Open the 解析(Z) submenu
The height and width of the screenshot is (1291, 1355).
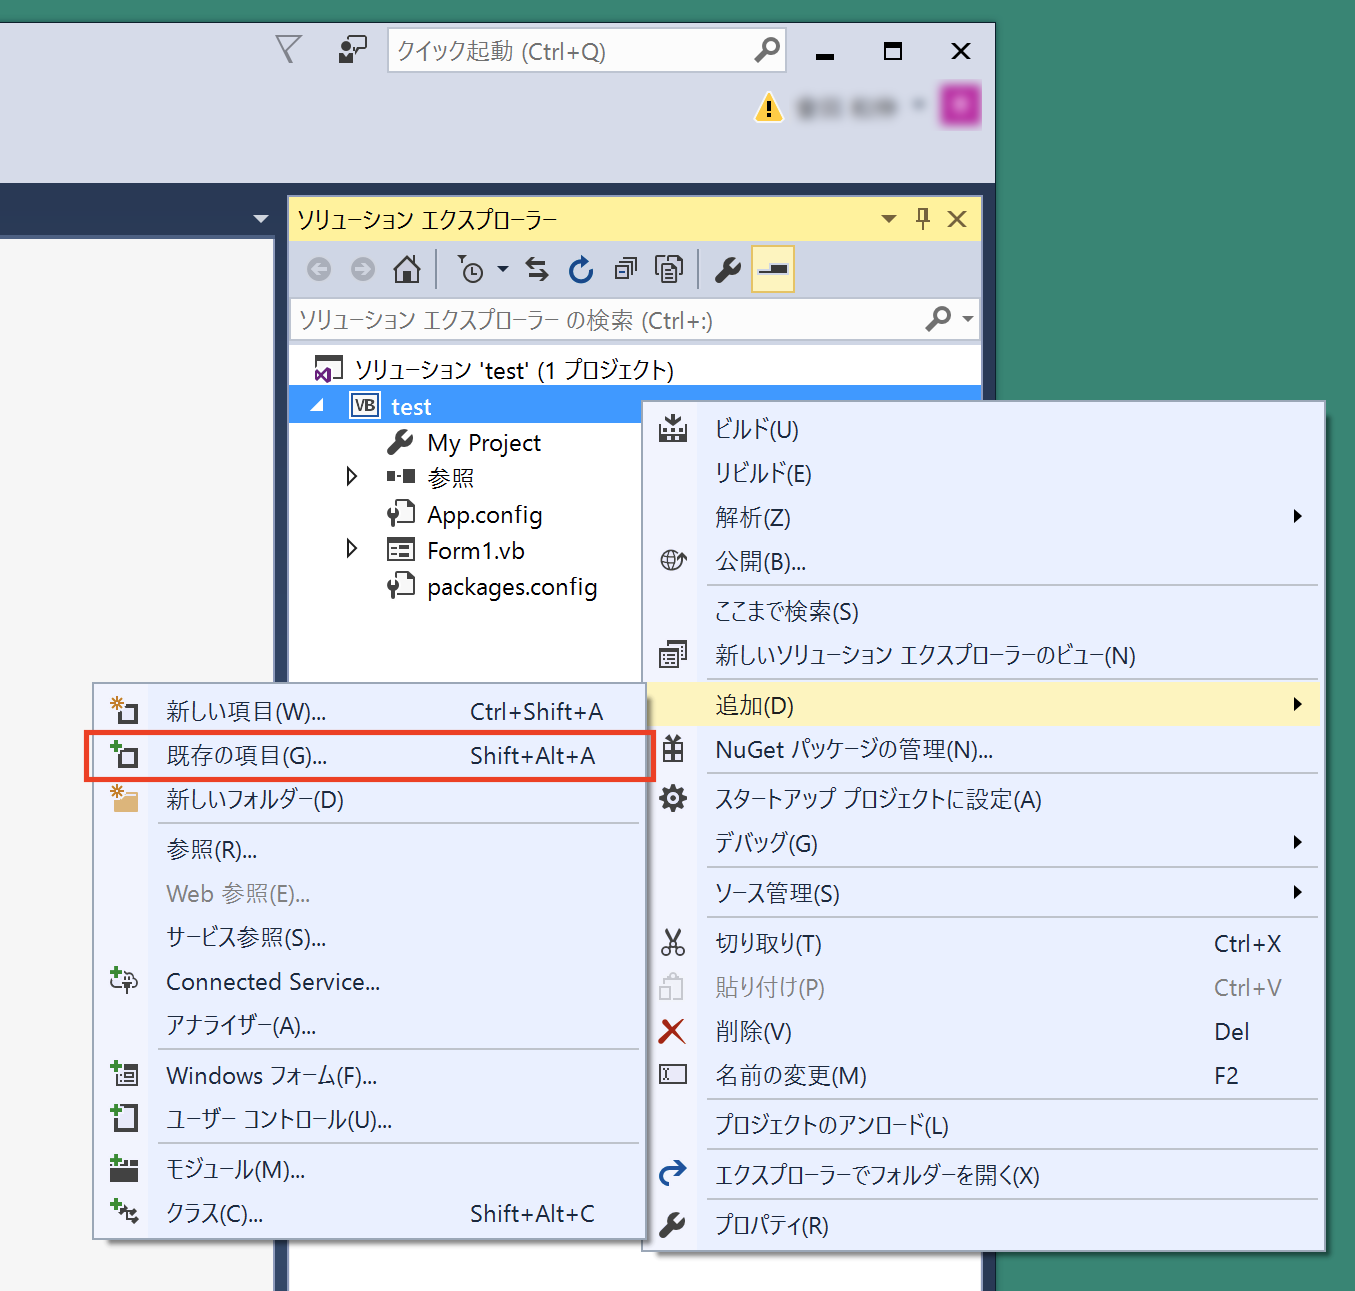pos(984,517)
